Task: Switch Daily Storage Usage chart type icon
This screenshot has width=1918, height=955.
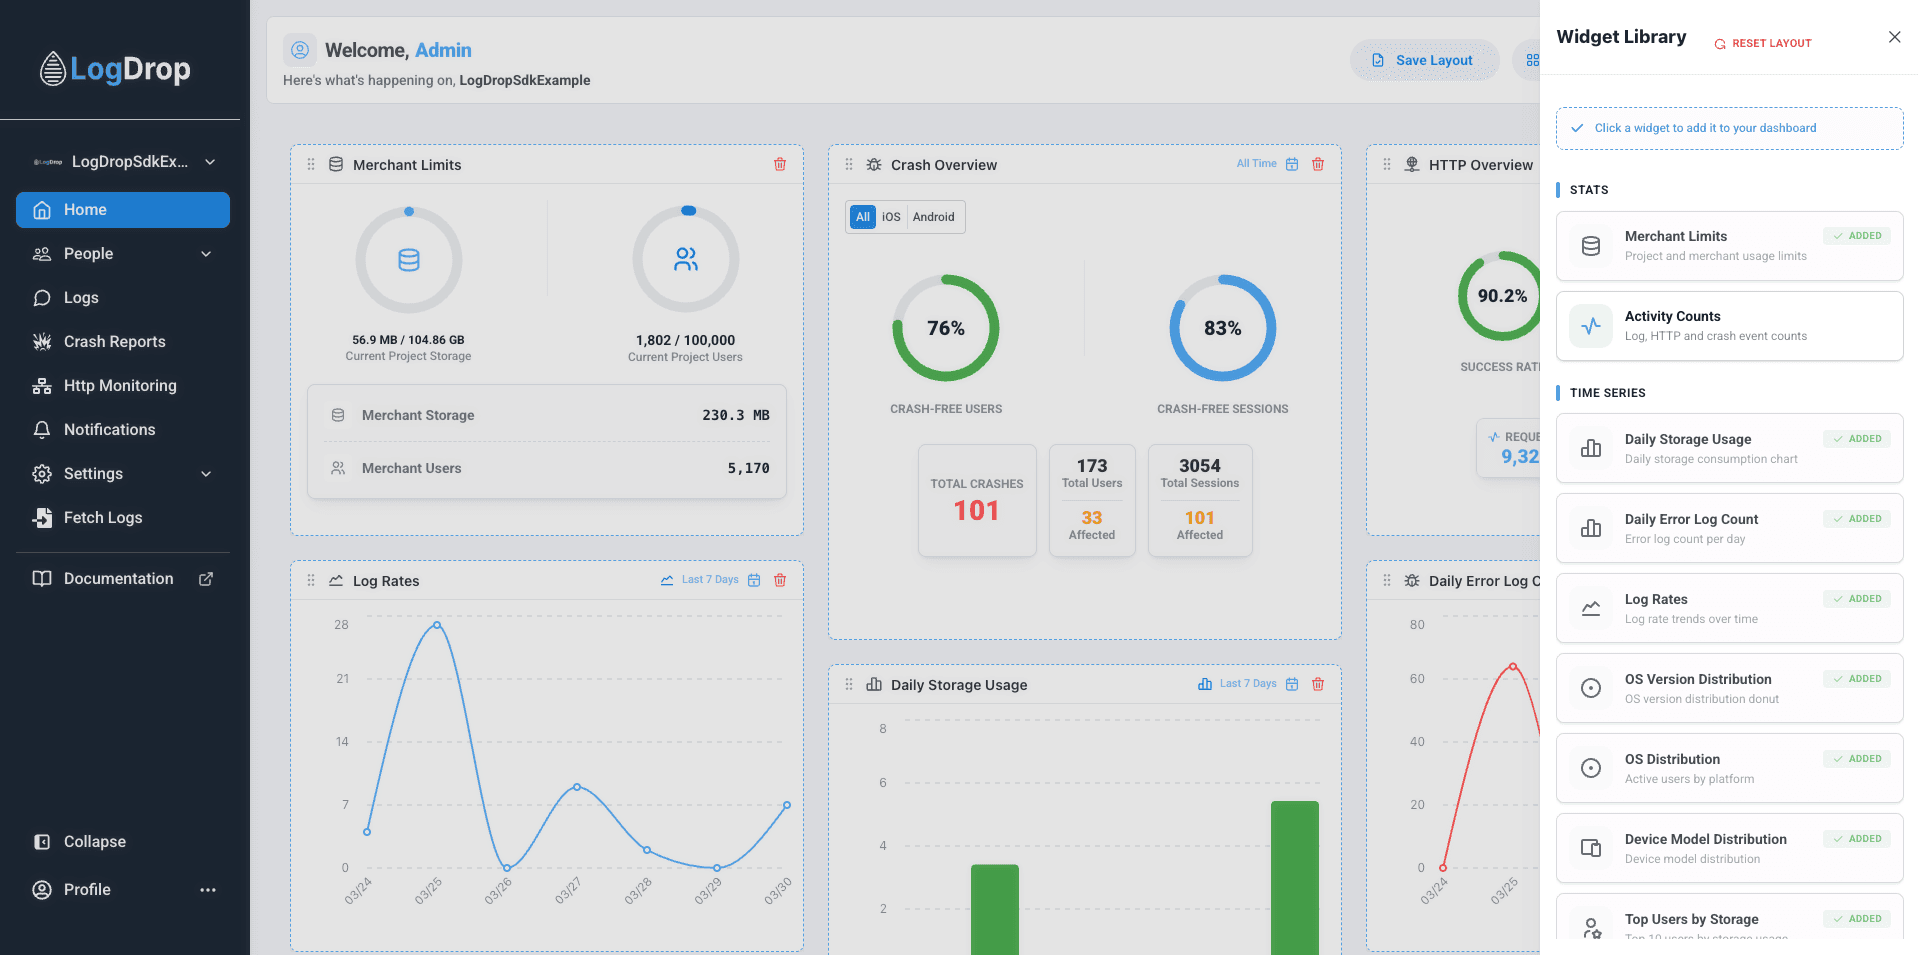Action: (x=1205, y=684)
